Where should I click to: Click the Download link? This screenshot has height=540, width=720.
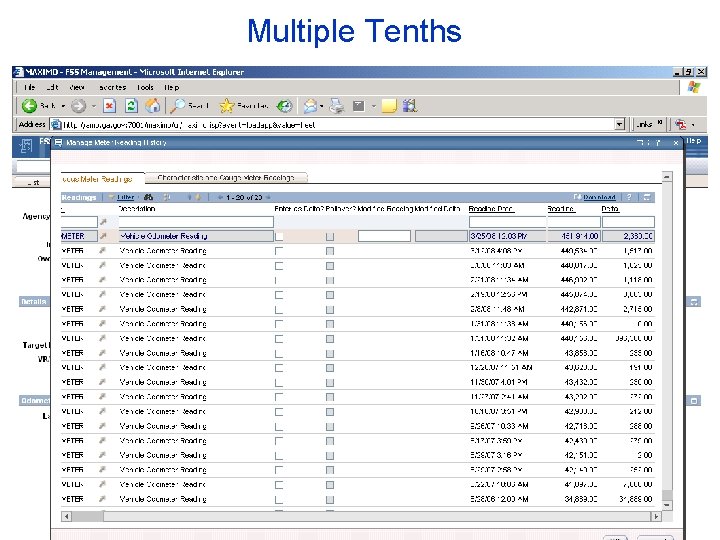599,197
